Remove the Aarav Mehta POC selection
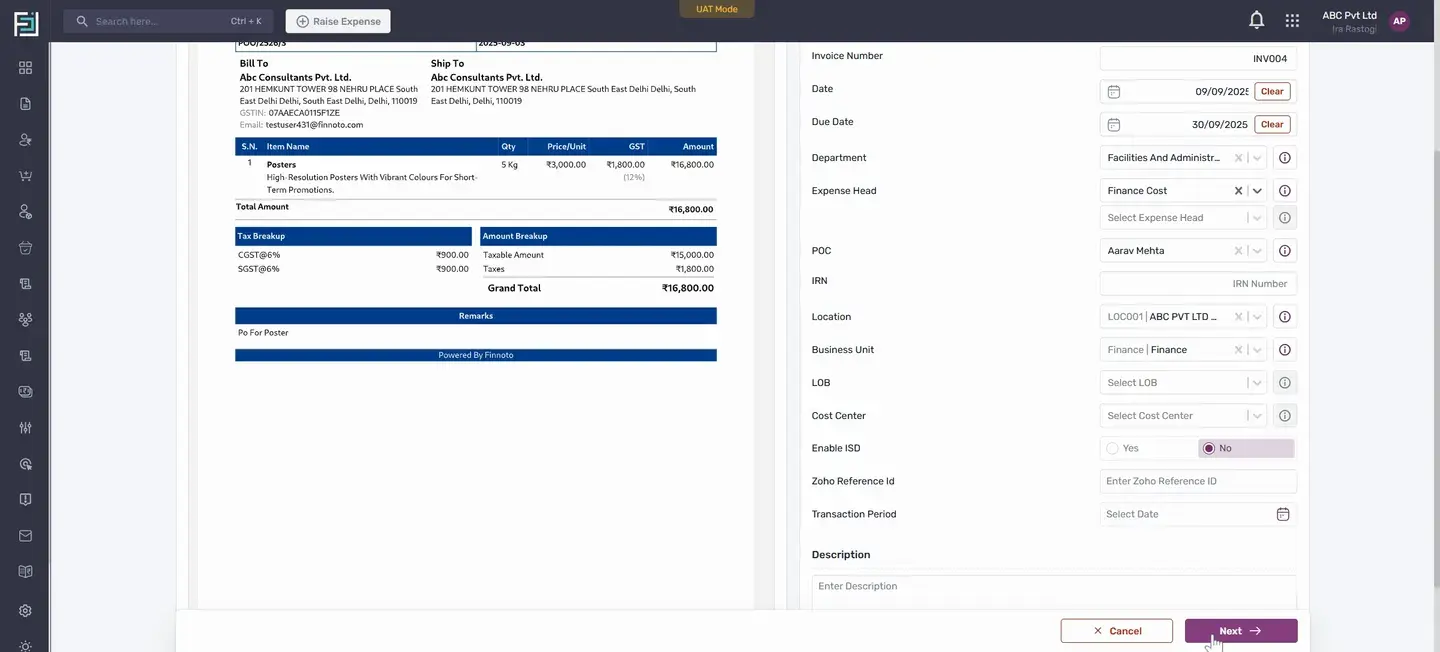 [1239, 251]
